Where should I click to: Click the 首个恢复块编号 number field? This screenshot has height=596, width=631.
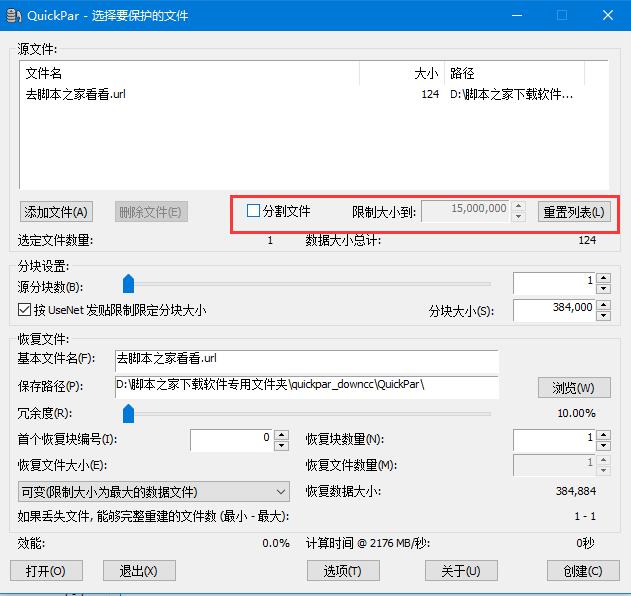(232, 440)
